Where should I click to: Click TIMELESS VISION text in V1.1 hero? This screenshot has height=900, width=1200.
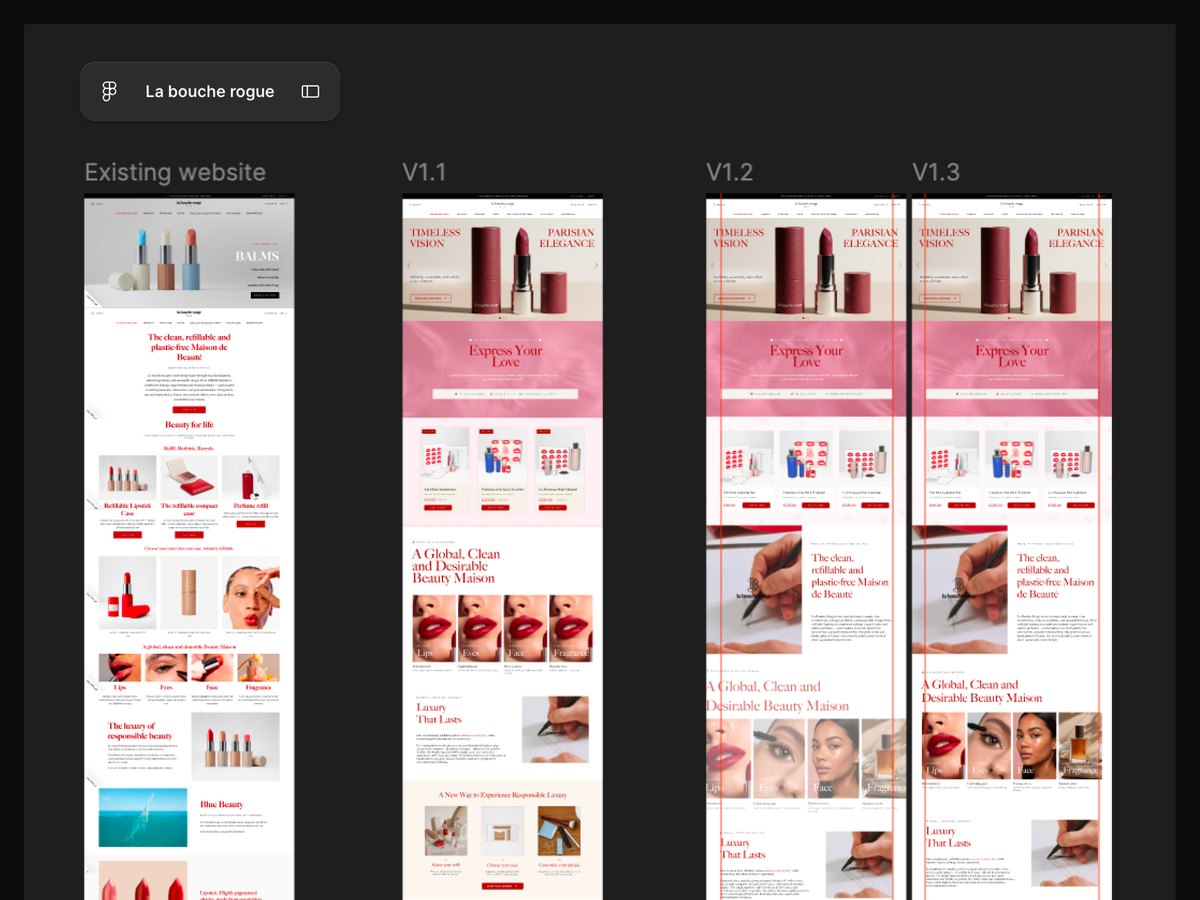click(435, 238)
